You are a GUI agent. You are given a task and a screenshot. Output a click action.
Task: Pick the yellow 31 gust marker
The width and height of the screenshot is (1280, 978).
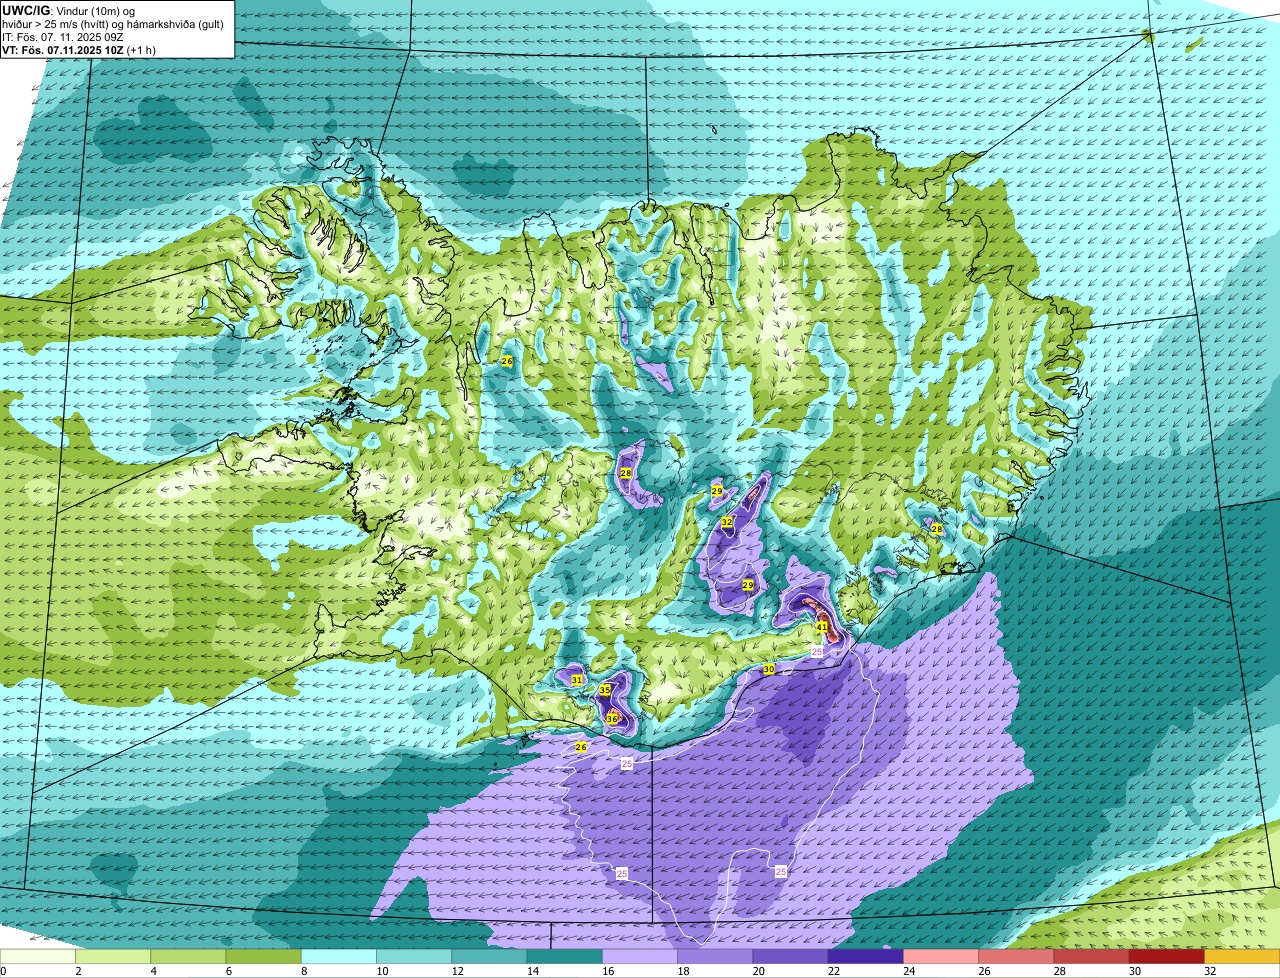(577, 680)
